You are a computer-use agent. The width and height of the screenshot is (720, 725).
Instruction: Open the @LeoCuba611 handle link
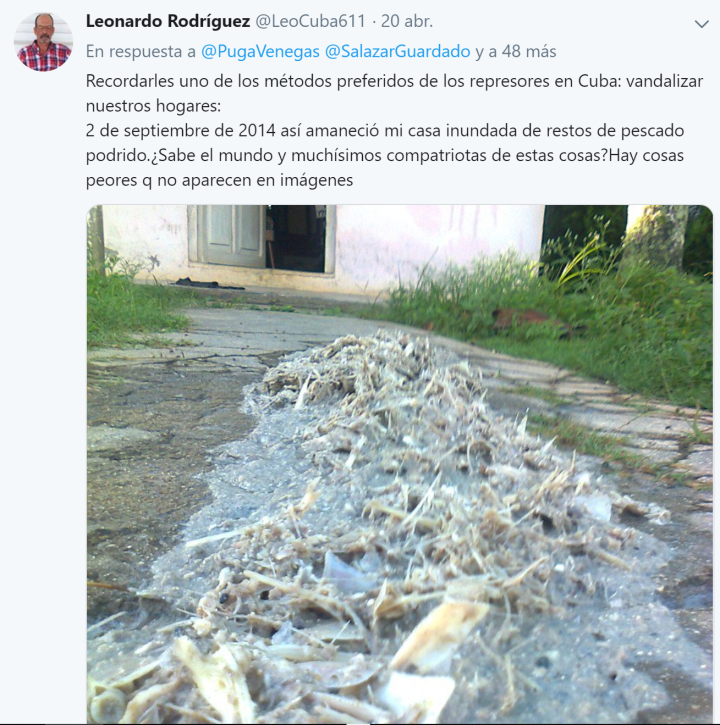[x=310, y=21]
